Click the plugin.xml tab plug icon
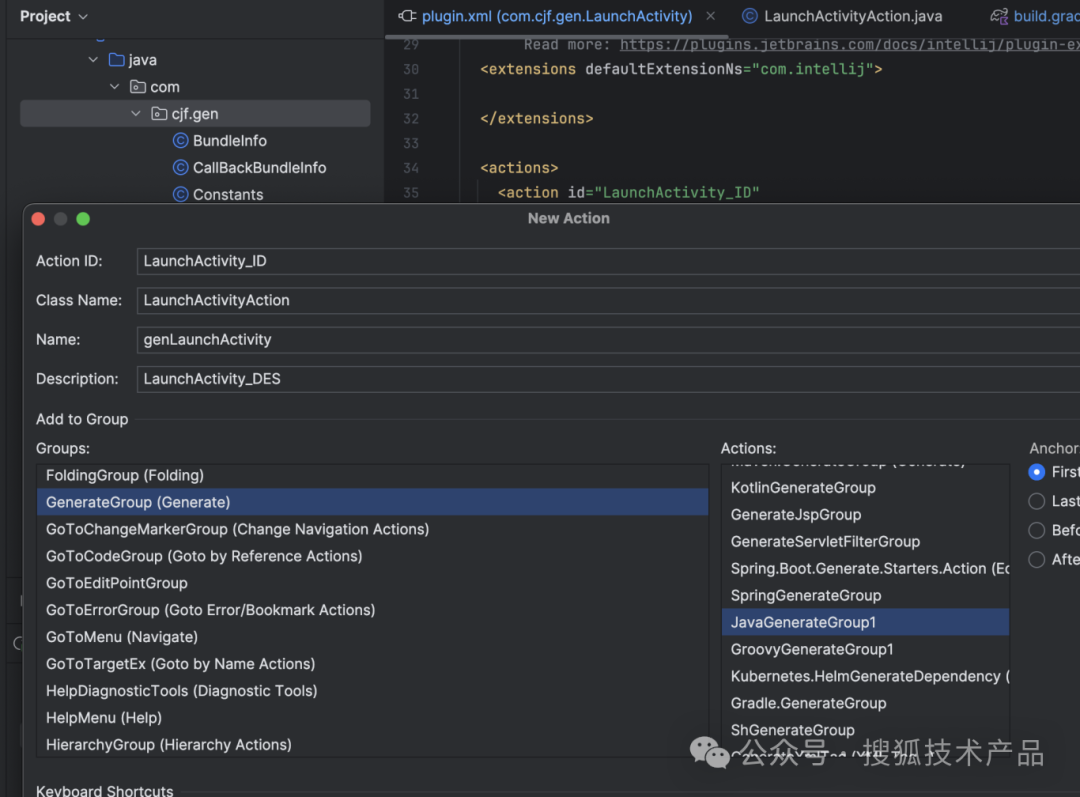This screenshot has width=1080, height=797. [x=407, y=16]
